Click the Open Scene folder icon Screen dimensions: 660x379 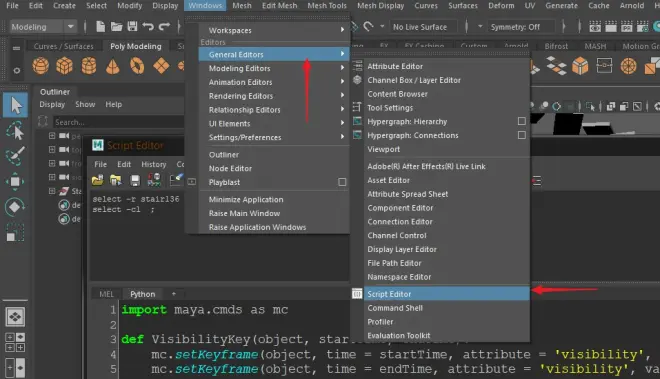pos(117,27)
